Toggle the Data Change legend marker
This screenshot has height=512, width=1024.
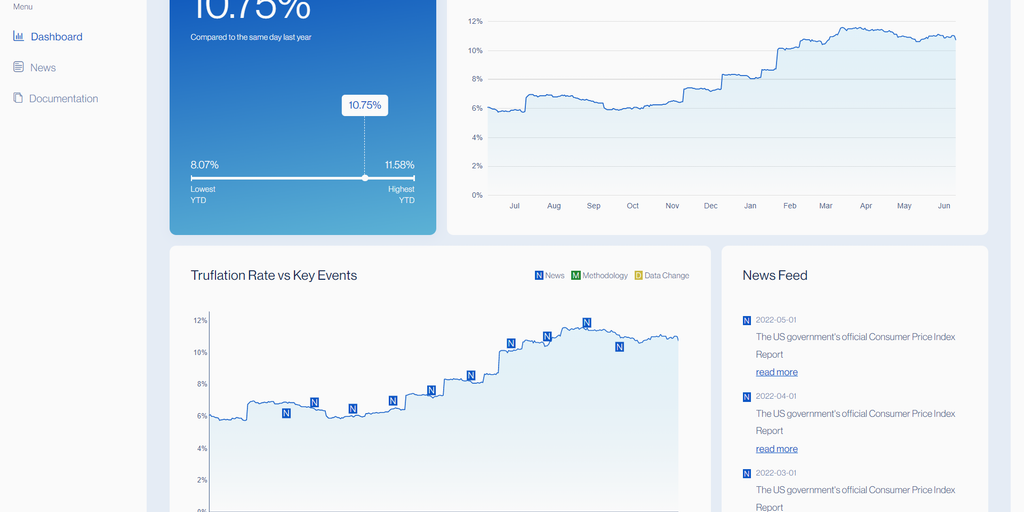(639, 276)
